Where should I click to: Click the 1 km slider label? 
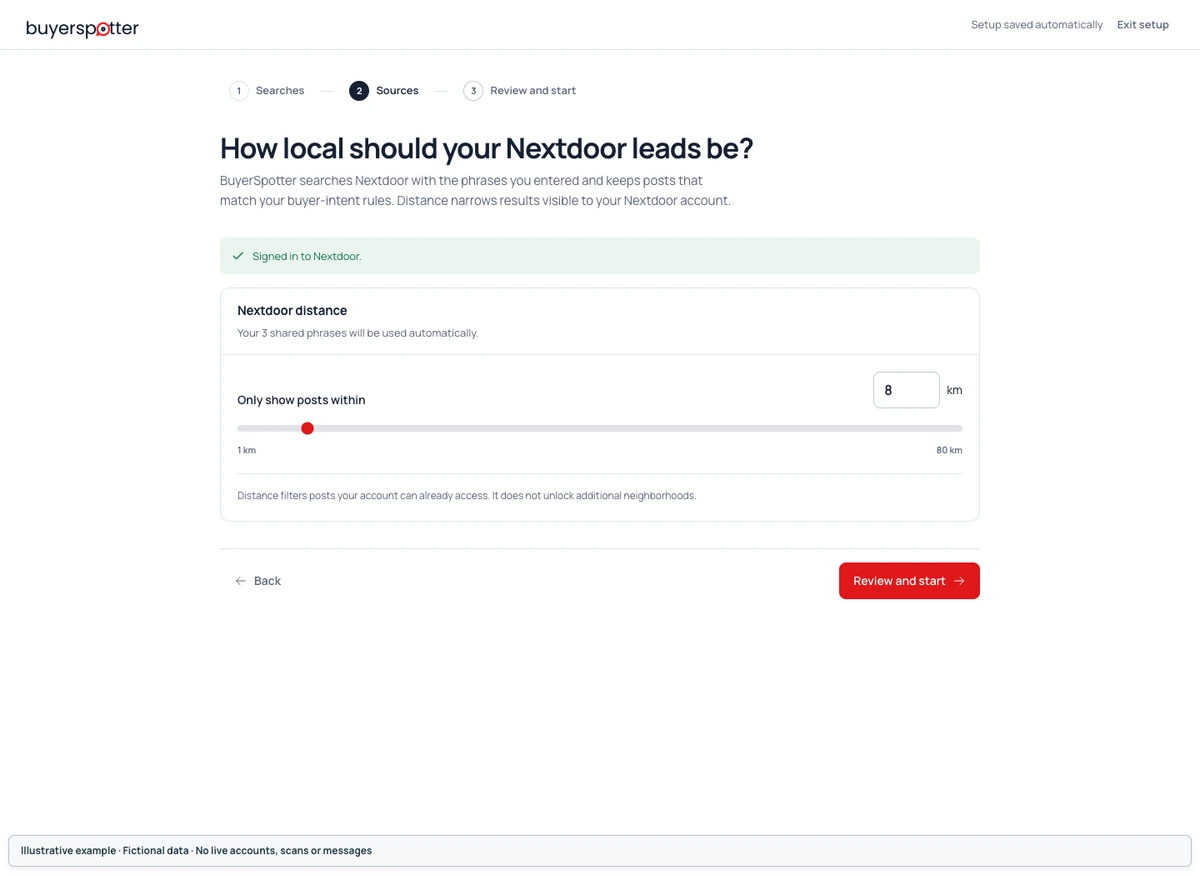point(247,450)
